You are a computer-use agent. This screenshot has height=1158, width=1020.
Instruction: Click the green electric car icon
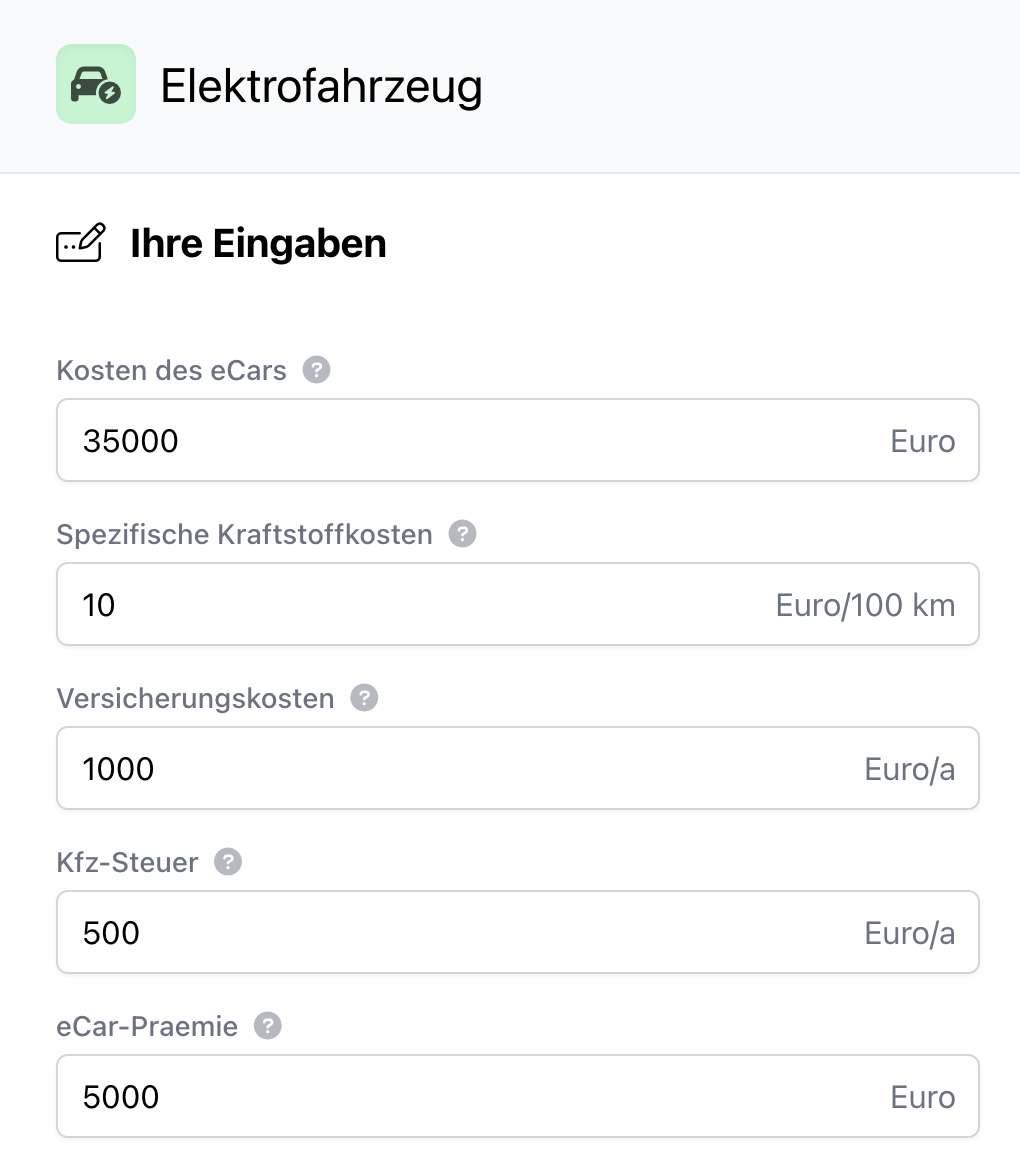(x=96, y=84)
